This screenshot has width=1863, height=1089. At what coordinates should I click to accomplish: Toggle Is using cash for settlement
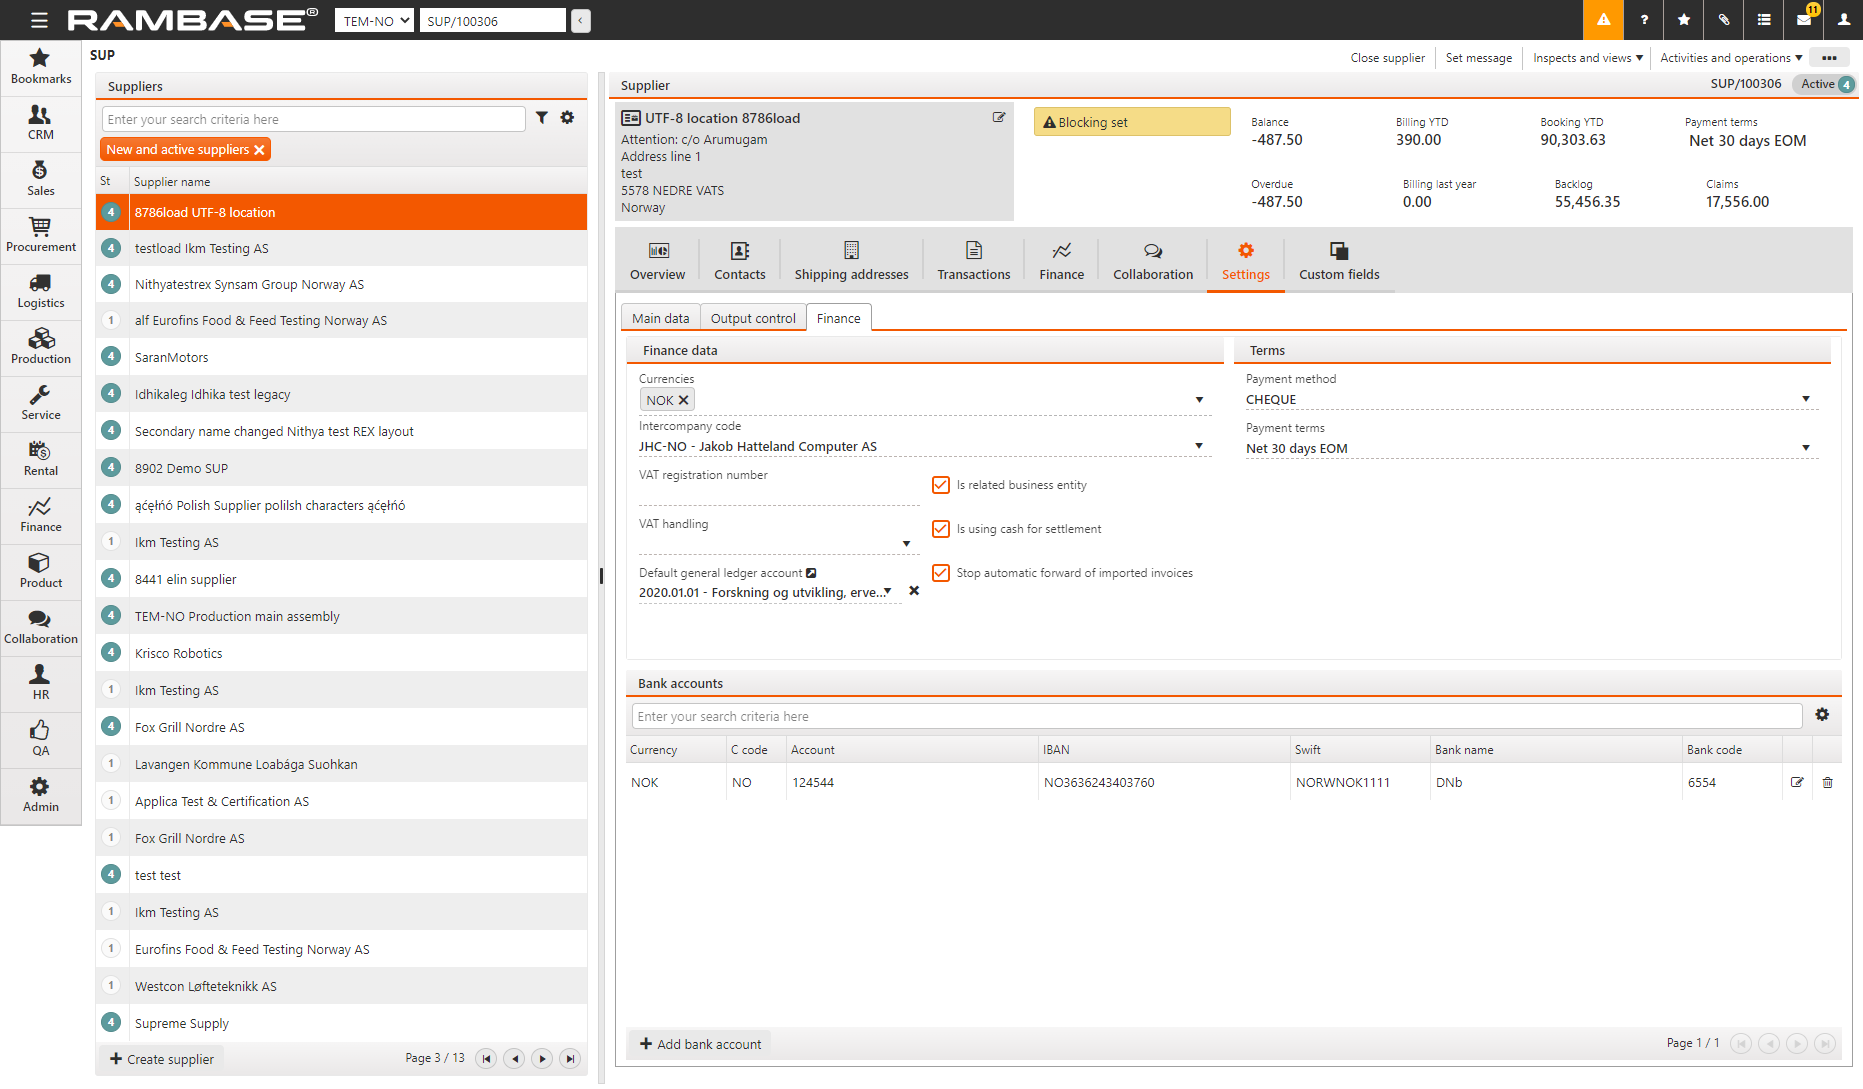pyautogui.click(x=941, y=529)
